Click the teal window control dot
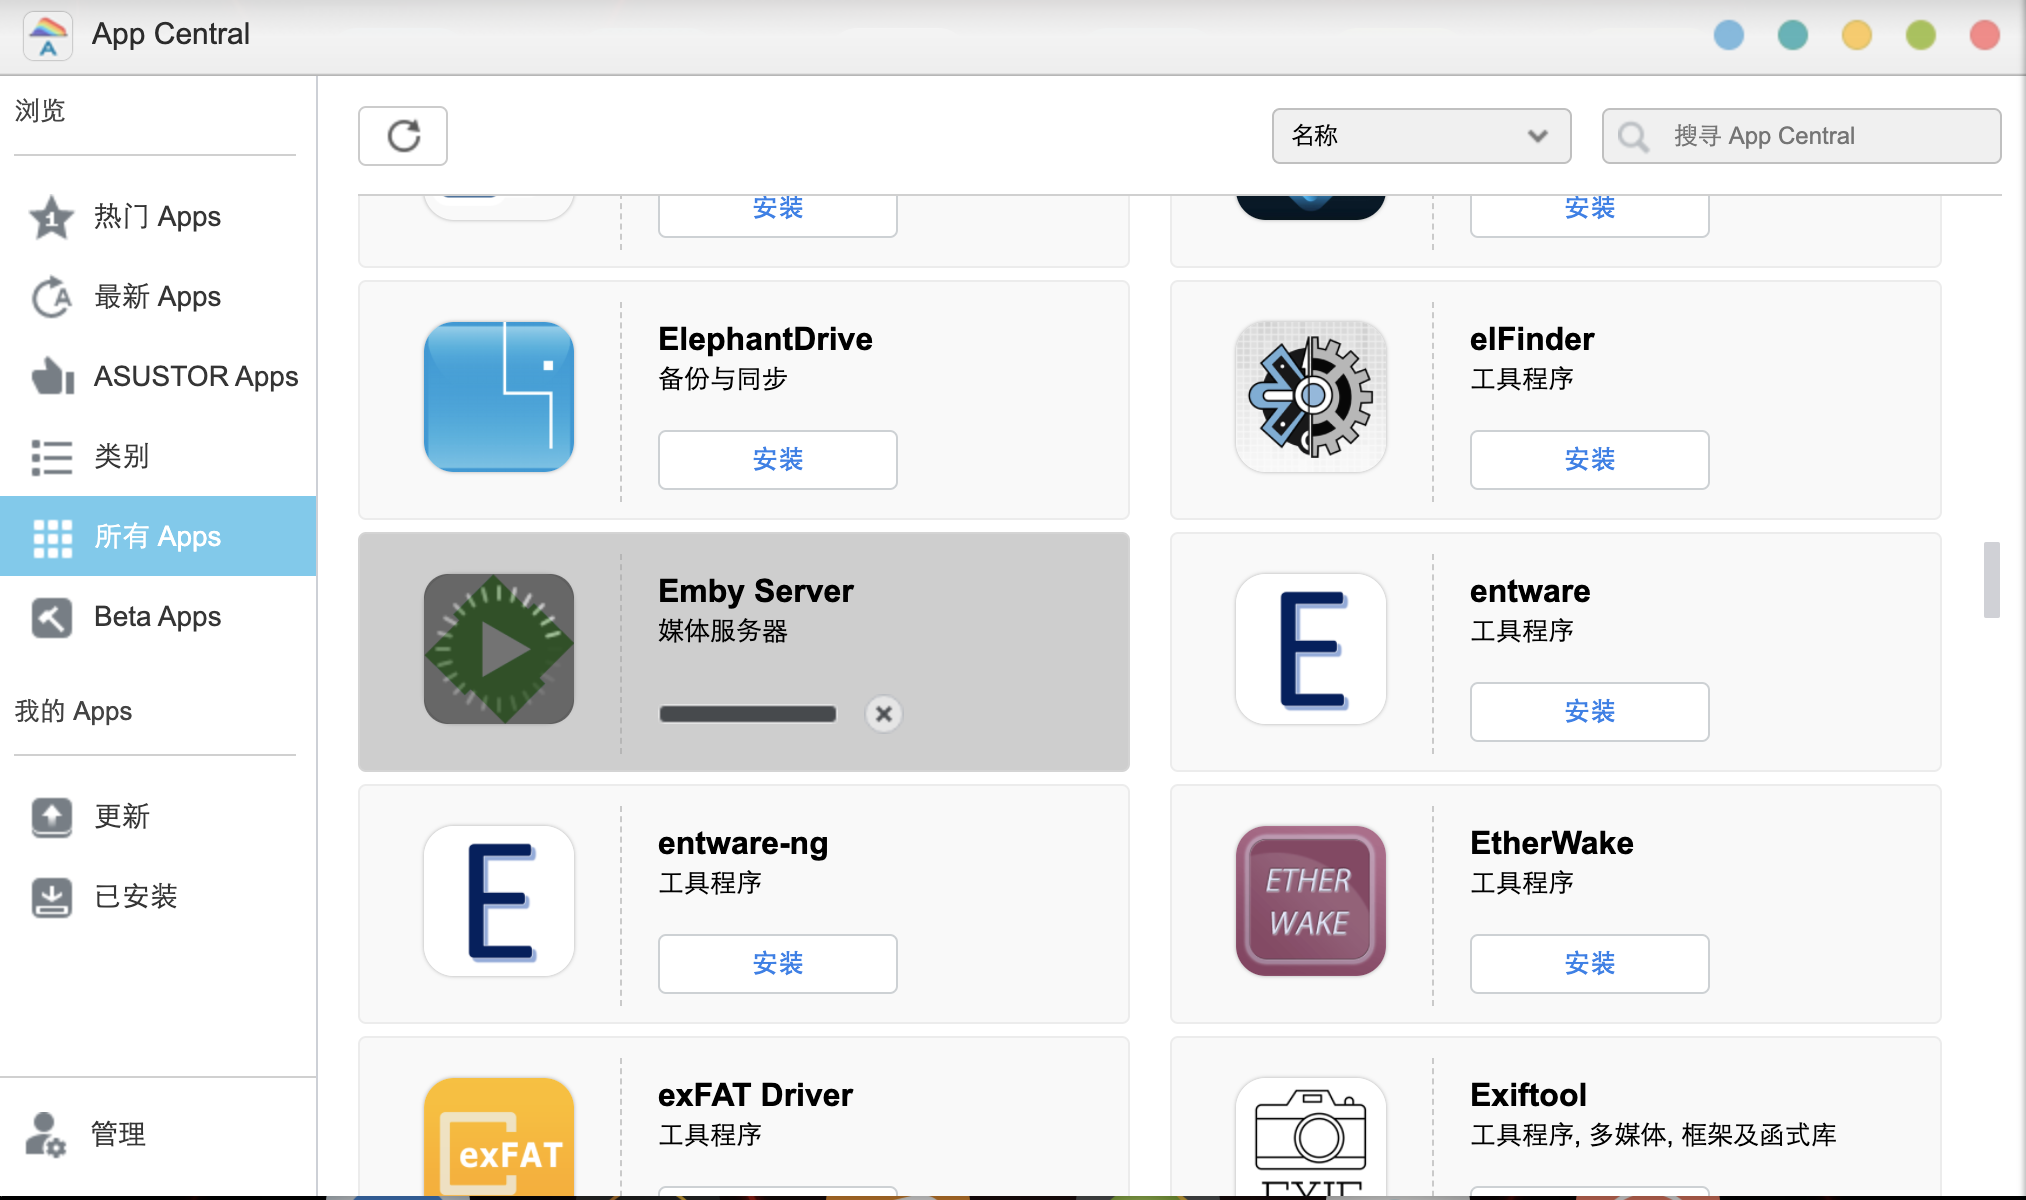This screenshot has height=1200, width=2026. (1793, 35)
